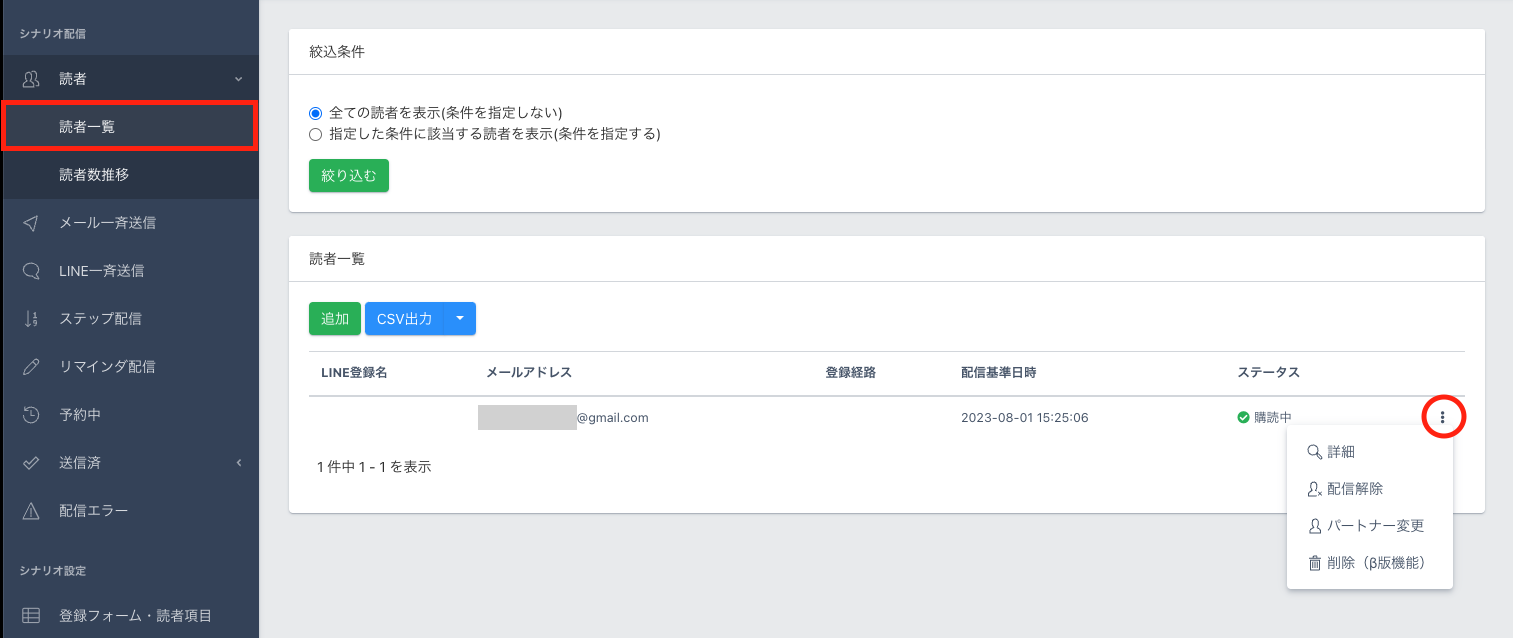The width and height of the screenshot is (1513, 638).
Task: Click the ステップ配信 sort icon
Action: coord(31,319)
